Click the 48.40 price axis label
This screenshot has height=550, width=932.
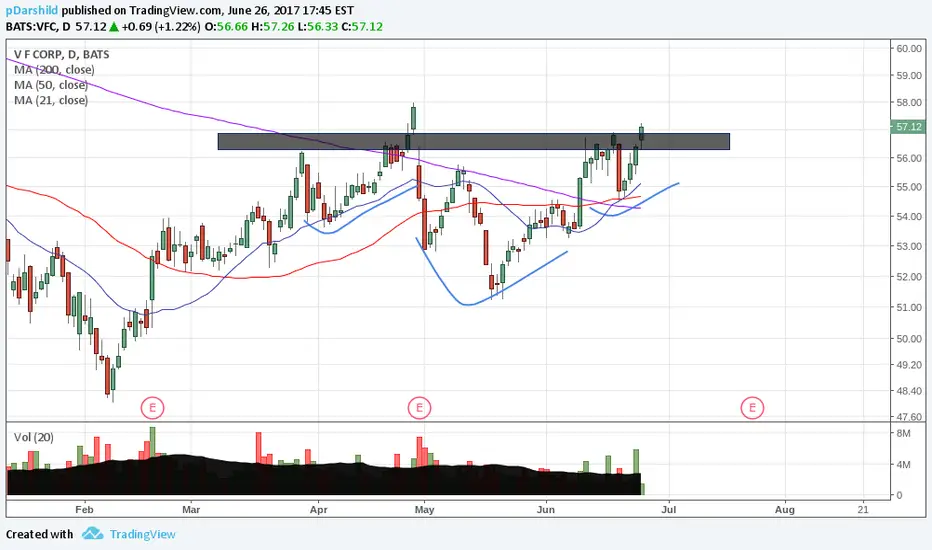909,391
